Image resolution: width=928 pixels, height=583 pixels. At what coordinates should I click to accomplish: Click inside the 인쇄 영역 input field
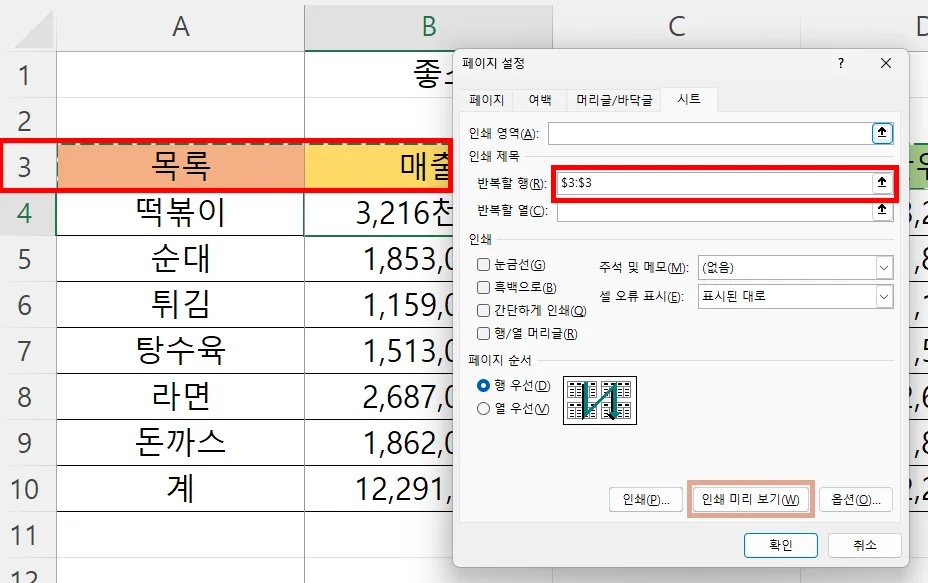700,131
